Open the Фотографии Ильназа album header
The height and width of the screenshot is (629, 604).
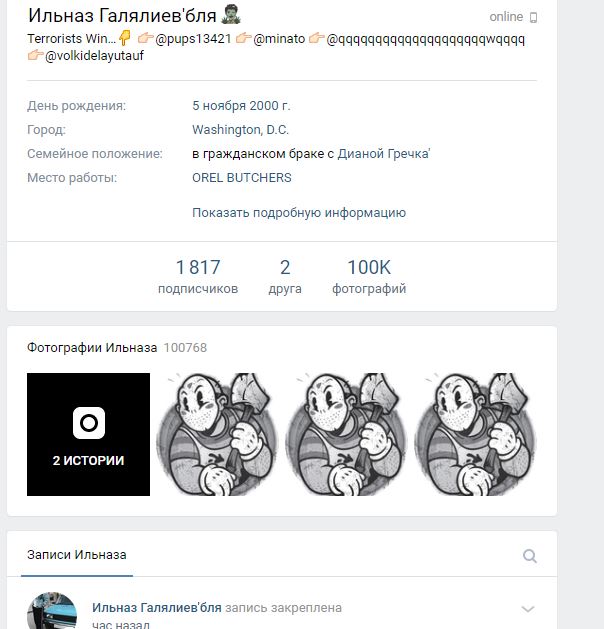pos(92,347)
